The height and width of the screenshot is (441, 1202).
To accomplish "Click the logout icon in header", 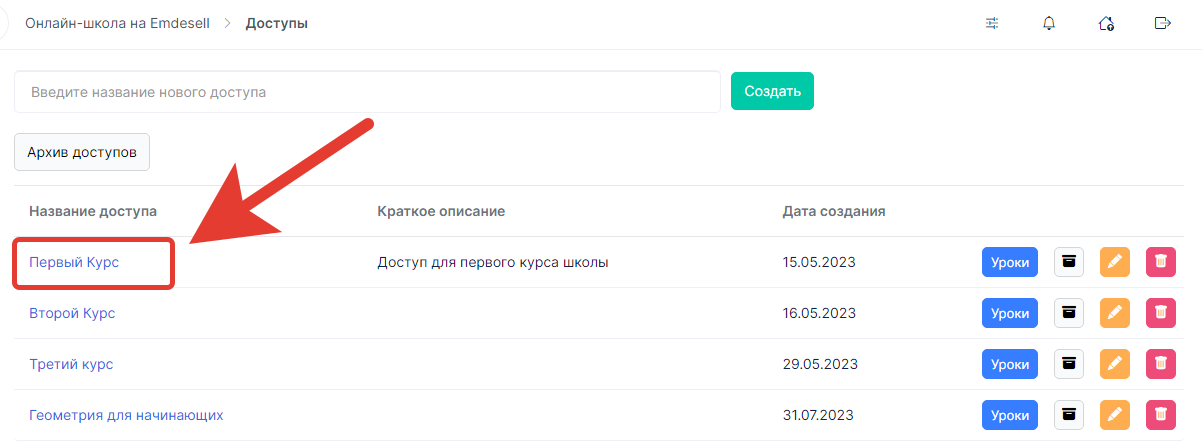I will coord(1163,23).
